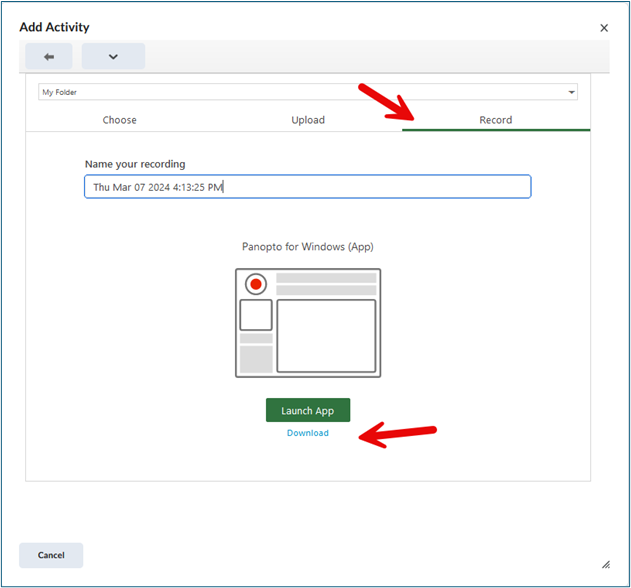Close the Add Activity dialog

pos(604,28)
